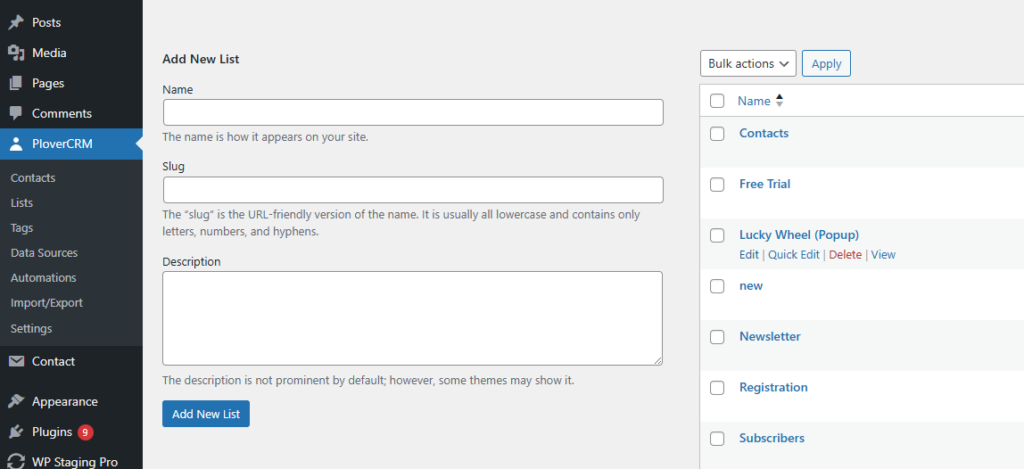Click the PloverCRM person icon

(x=16, y=144)
